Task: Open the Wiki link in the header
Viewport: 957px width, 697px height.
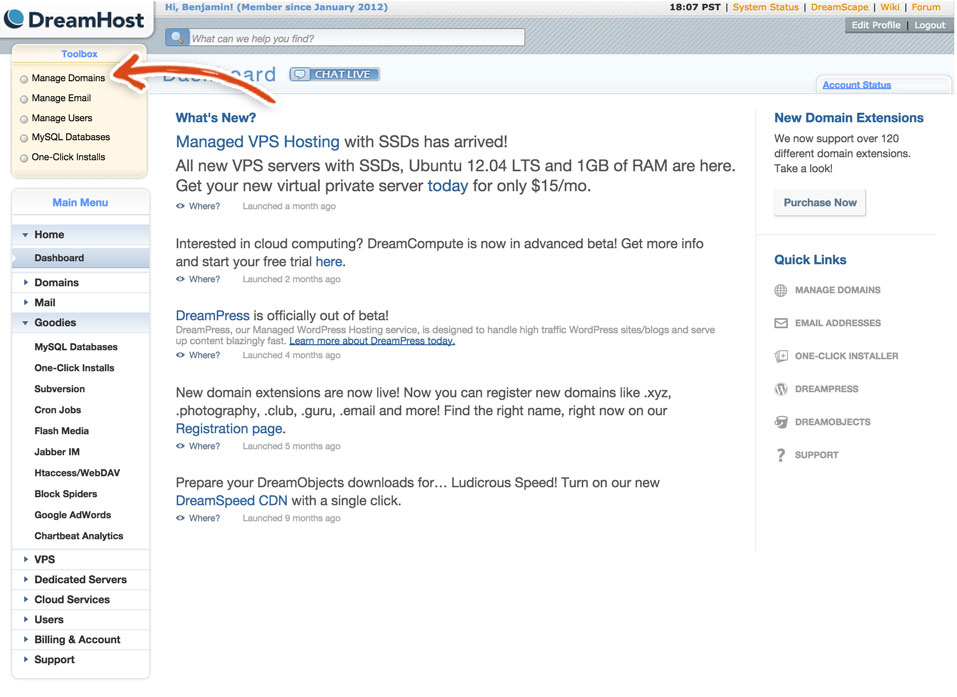Action: click(x=890, y=7)
